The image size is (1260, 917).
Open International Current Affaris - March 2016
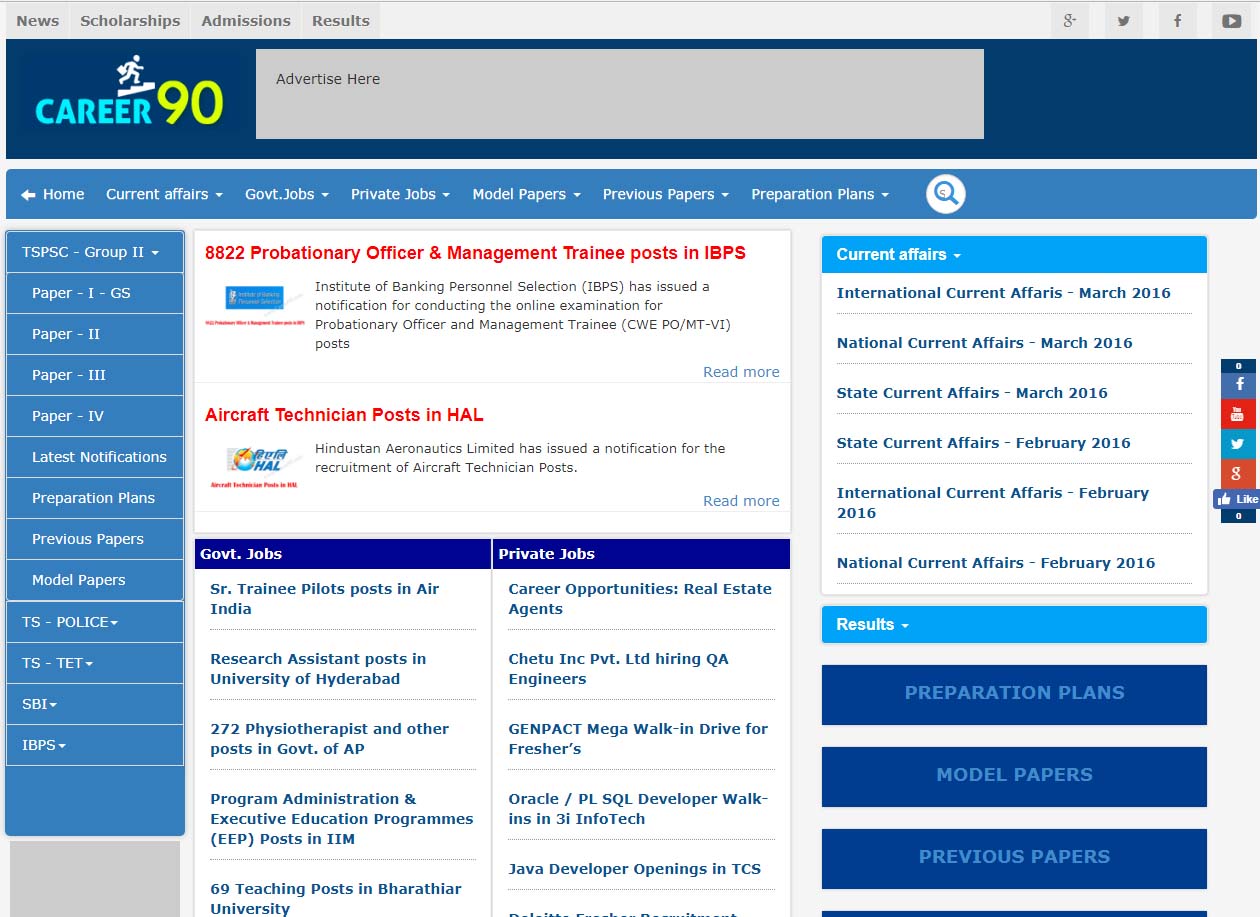tap(1004, 293)
